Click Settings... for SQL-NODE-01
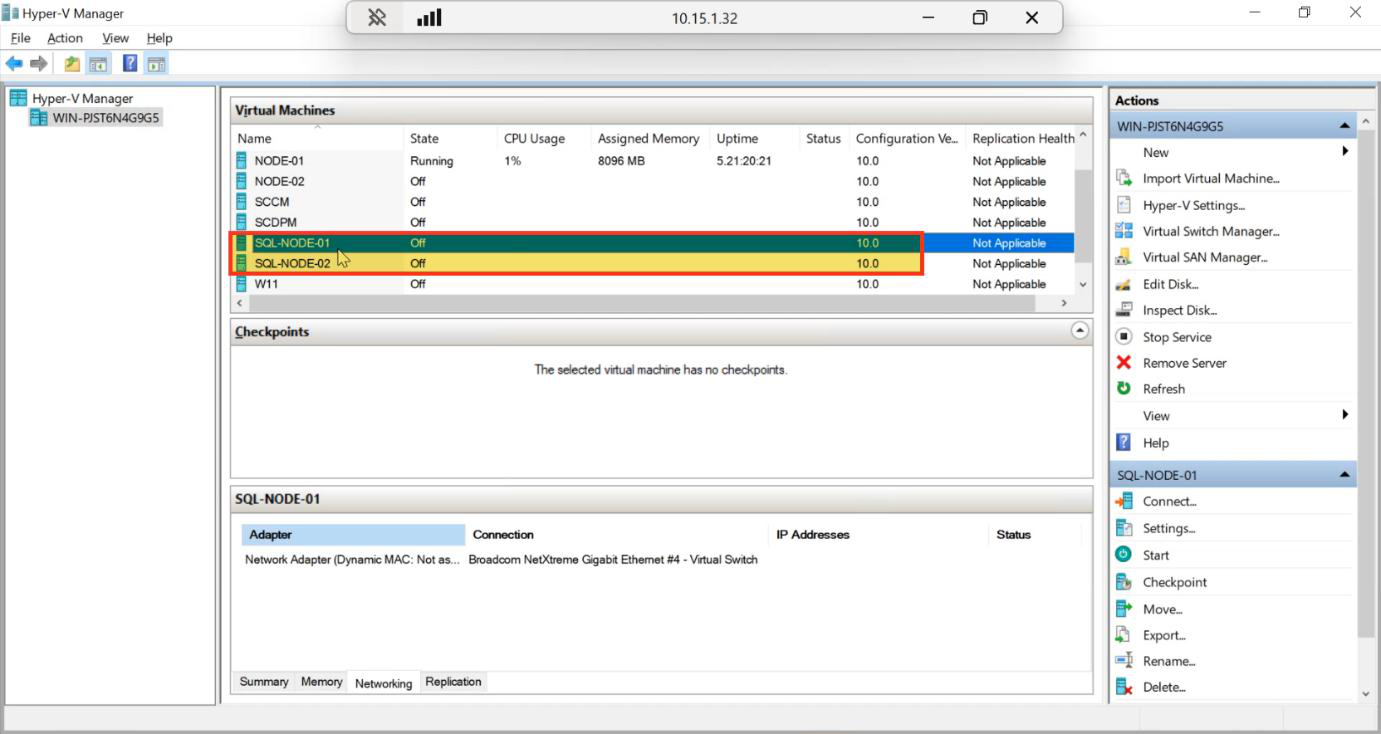The height and width of the screenshot is (734, 1381). pos(1169,528)
